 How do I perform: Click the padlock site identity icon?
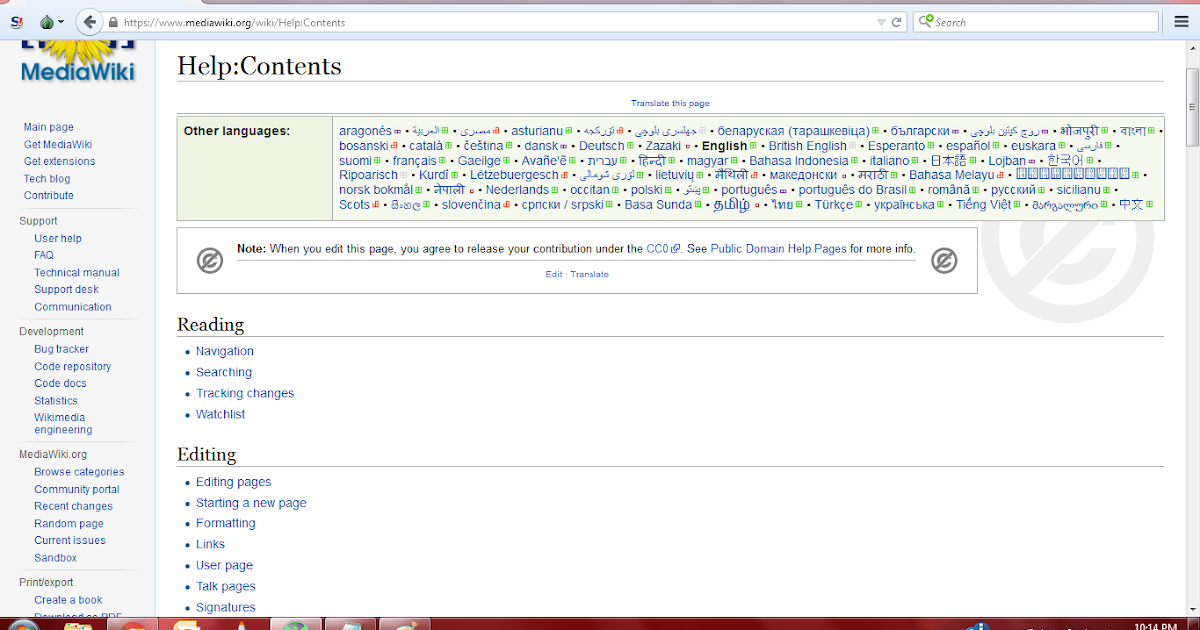tap(113, 22)
